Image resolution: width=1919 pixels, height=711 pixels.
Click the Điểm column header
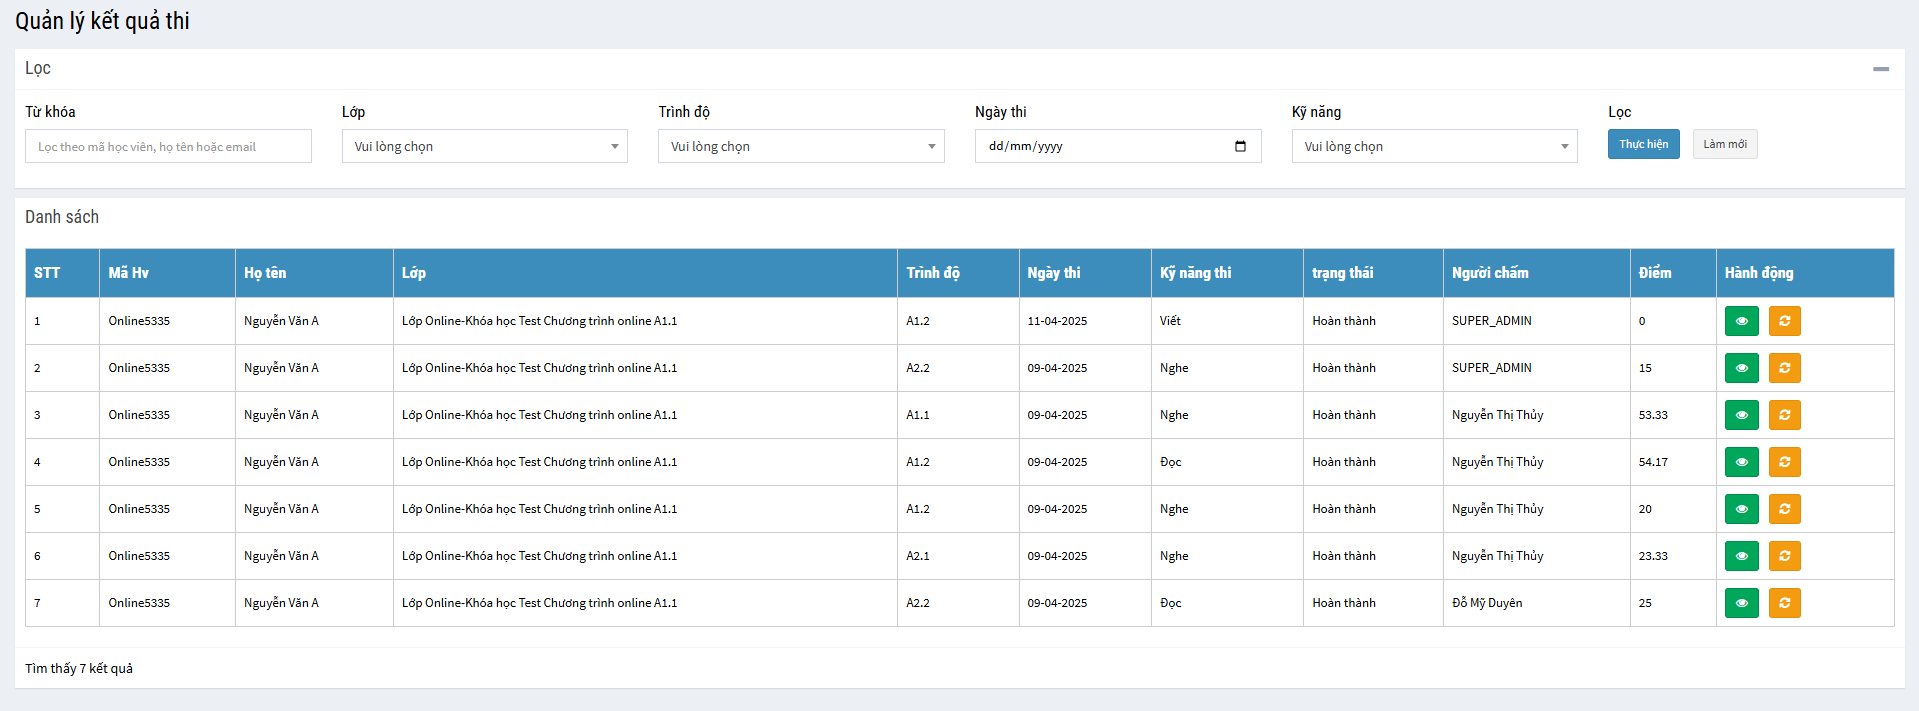tap(1654, 273)
